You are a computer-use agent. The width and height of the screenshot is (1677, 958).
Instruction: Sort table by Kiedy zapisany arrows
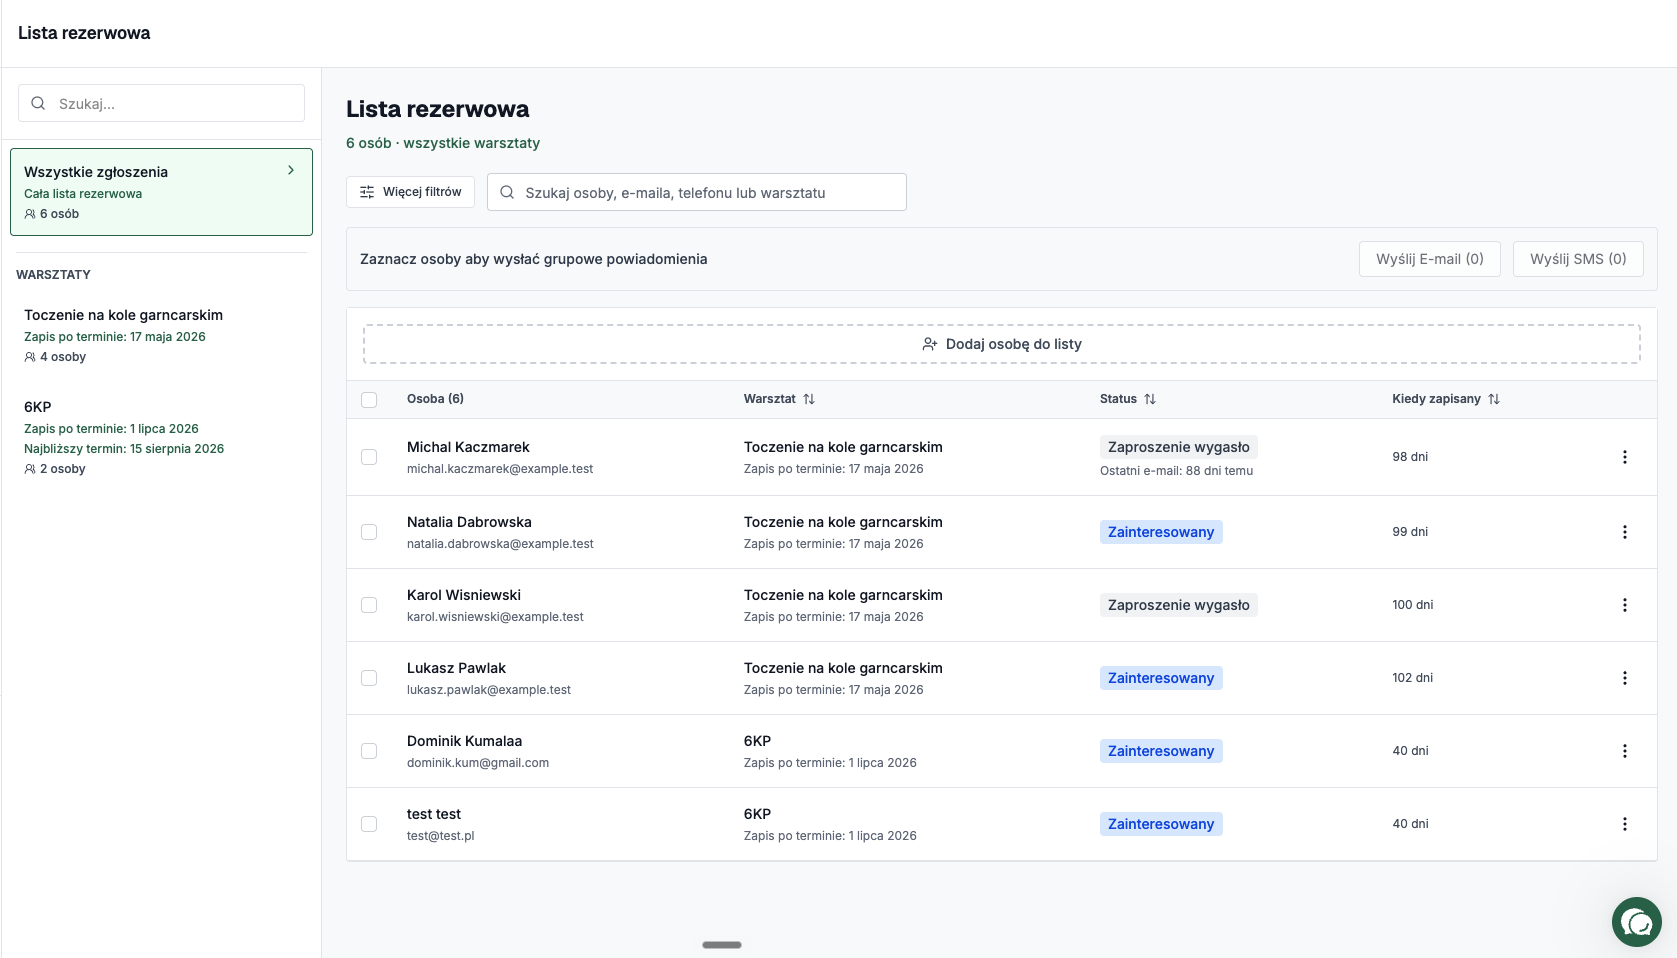[x=1494, y=399]
